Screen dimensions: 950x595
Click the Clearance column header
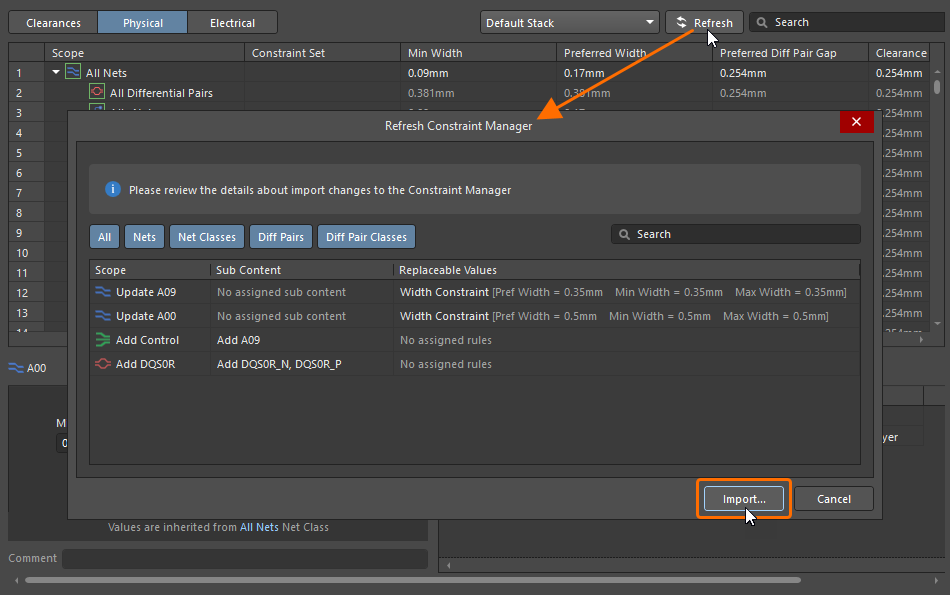tap(901, 53)
